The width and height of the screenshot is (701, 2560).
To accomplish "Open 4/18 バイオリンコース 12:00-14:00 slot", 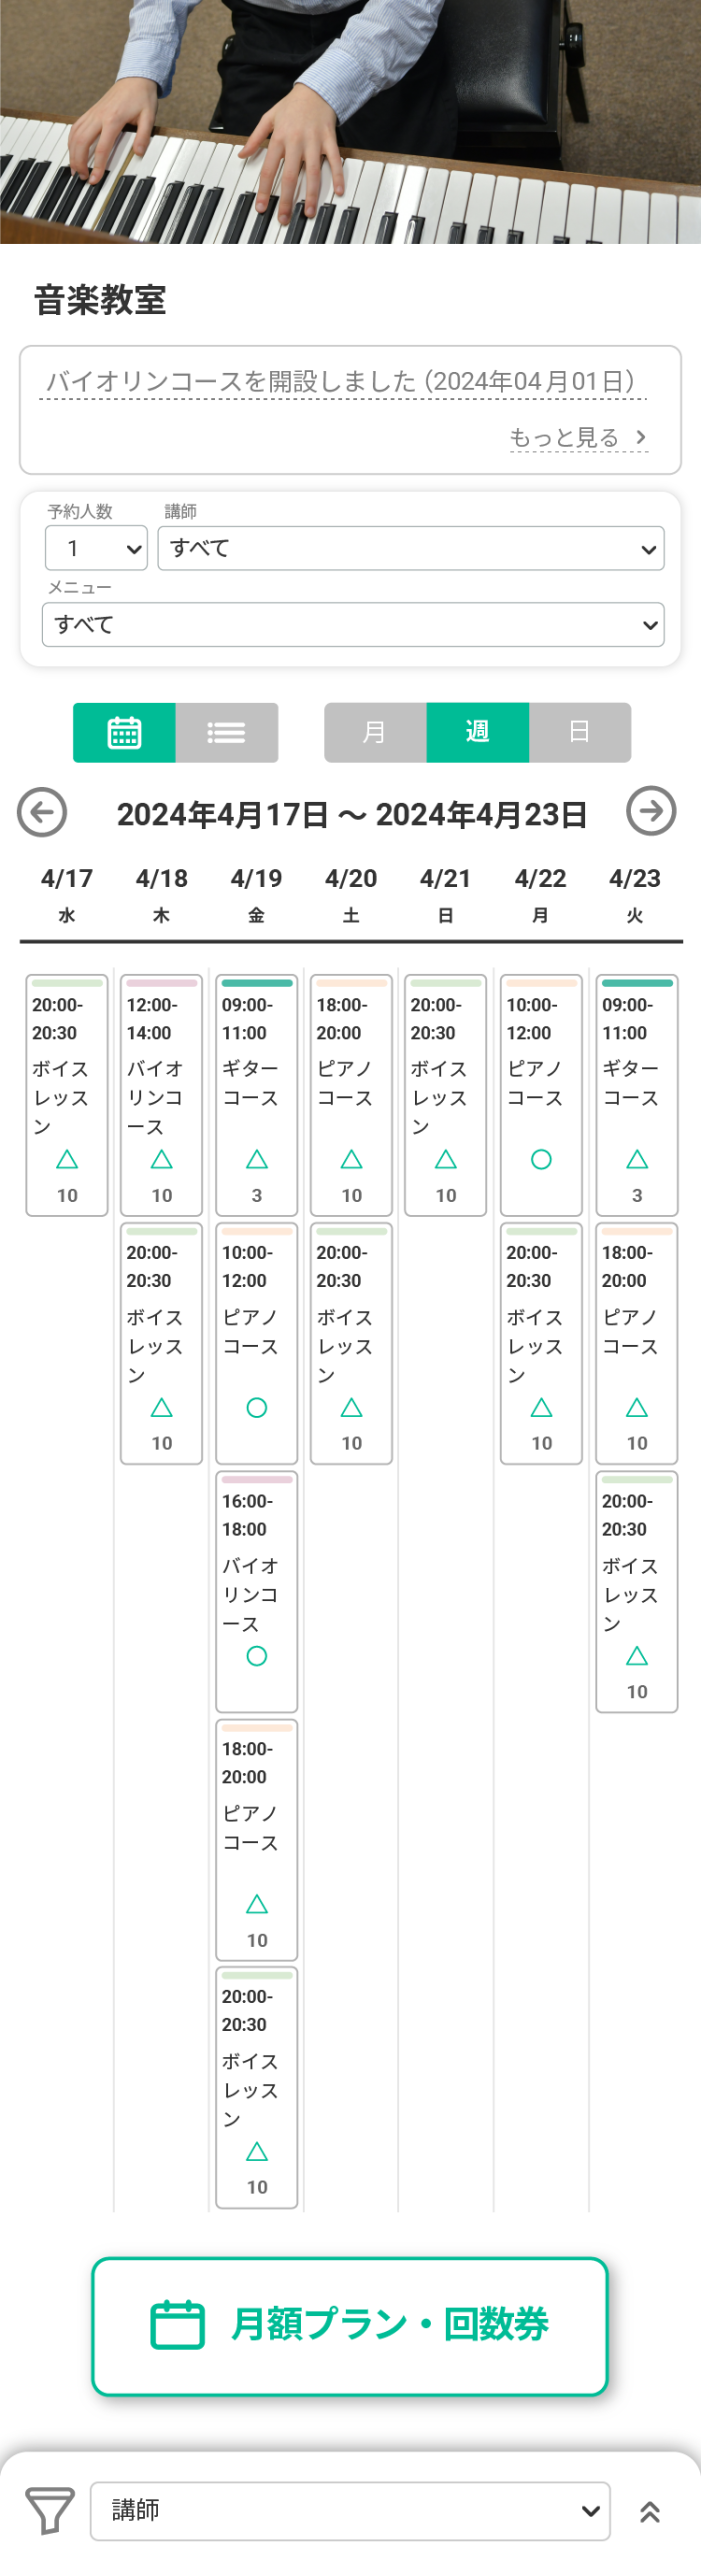I will (162, 1095).
